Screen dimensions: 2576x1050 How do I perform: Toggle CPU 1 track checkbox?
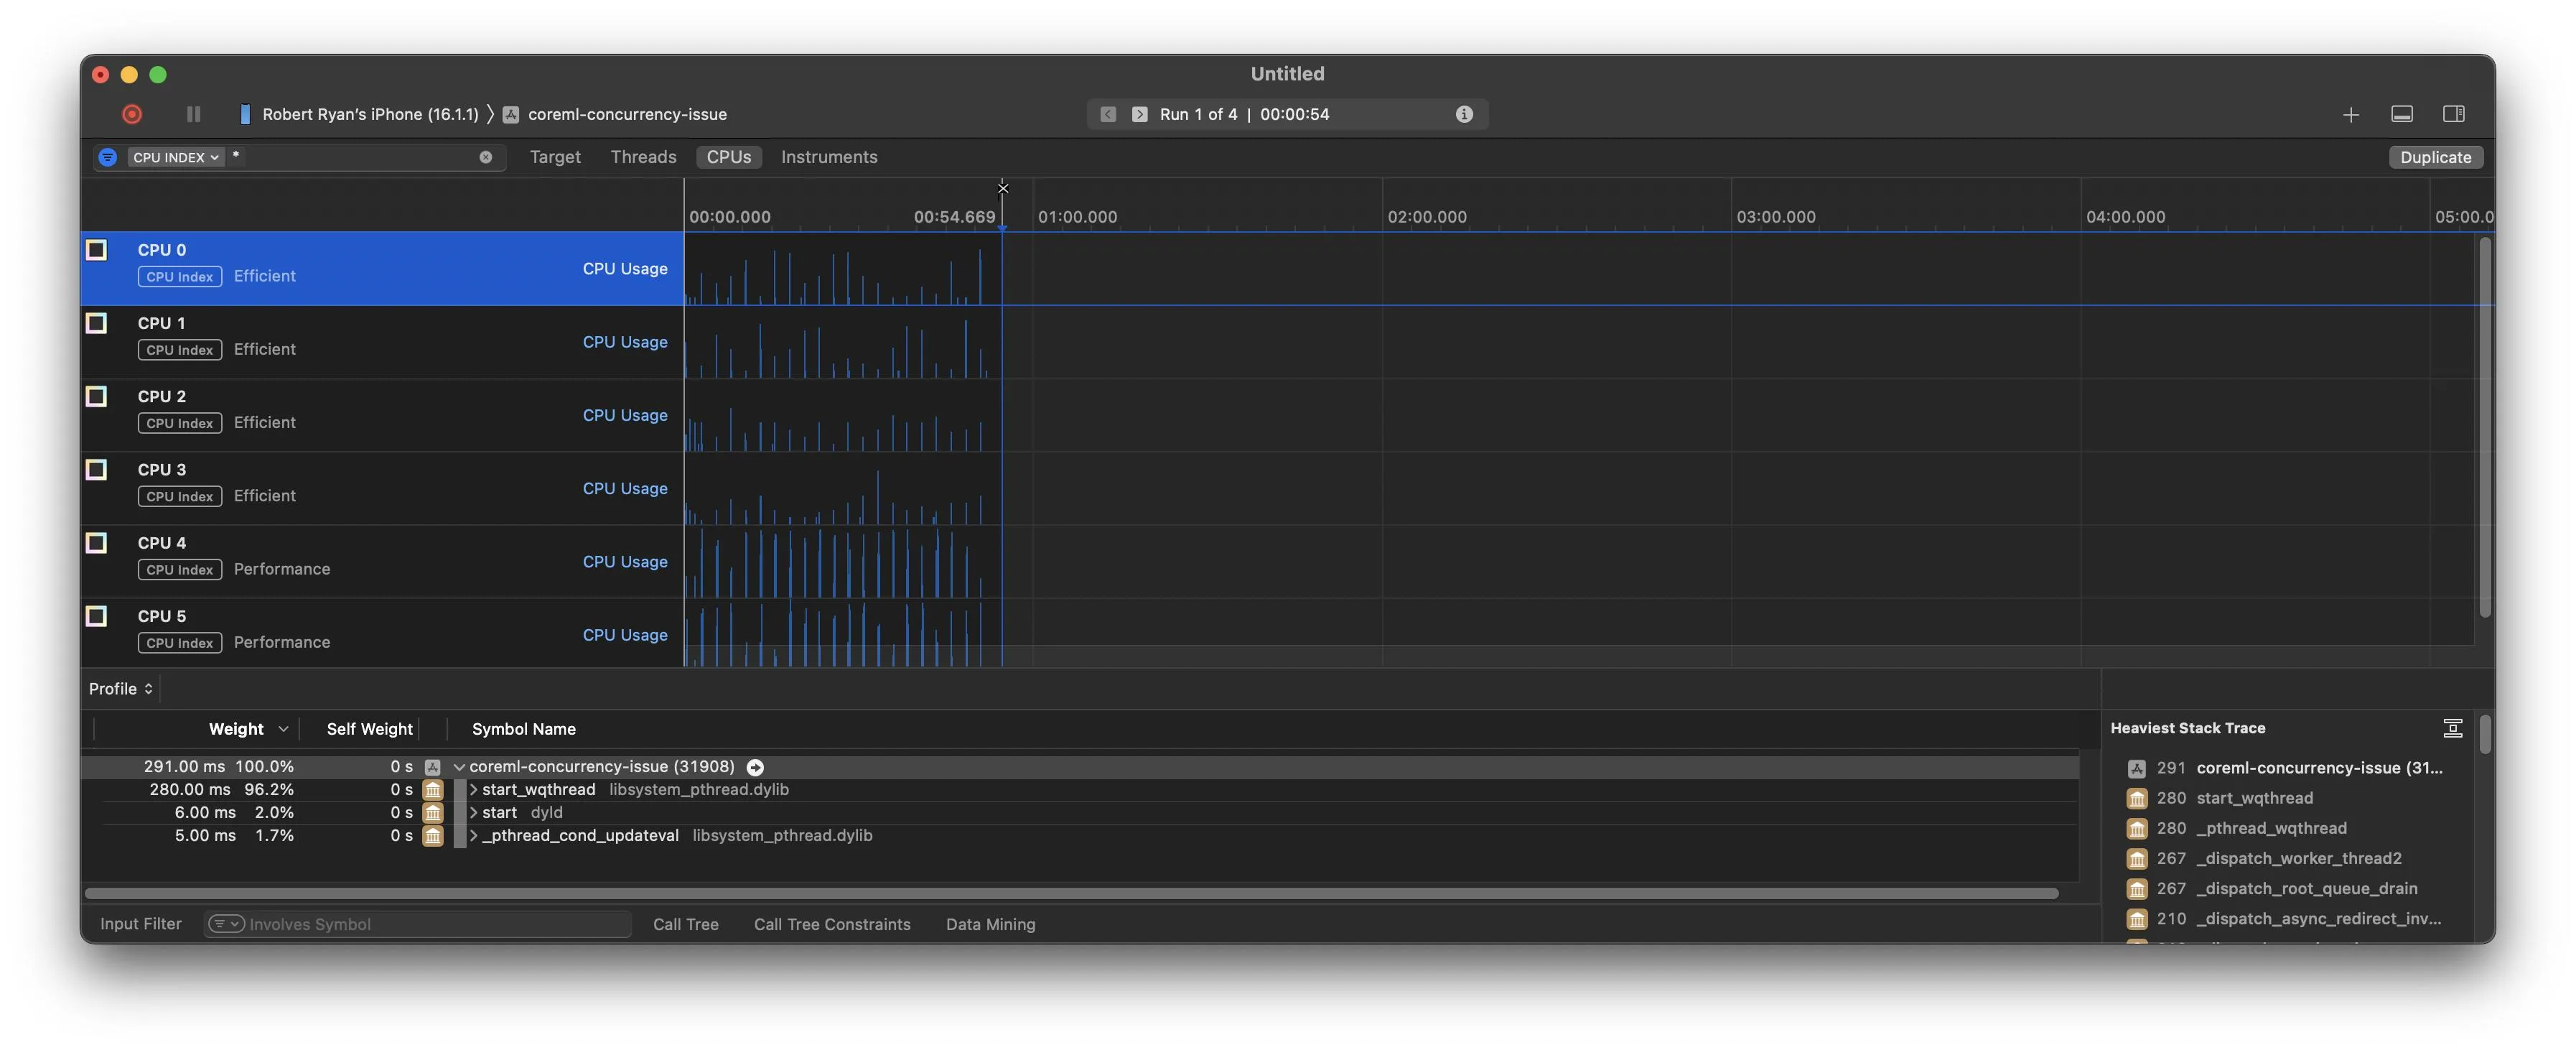[x=97, y=323]
